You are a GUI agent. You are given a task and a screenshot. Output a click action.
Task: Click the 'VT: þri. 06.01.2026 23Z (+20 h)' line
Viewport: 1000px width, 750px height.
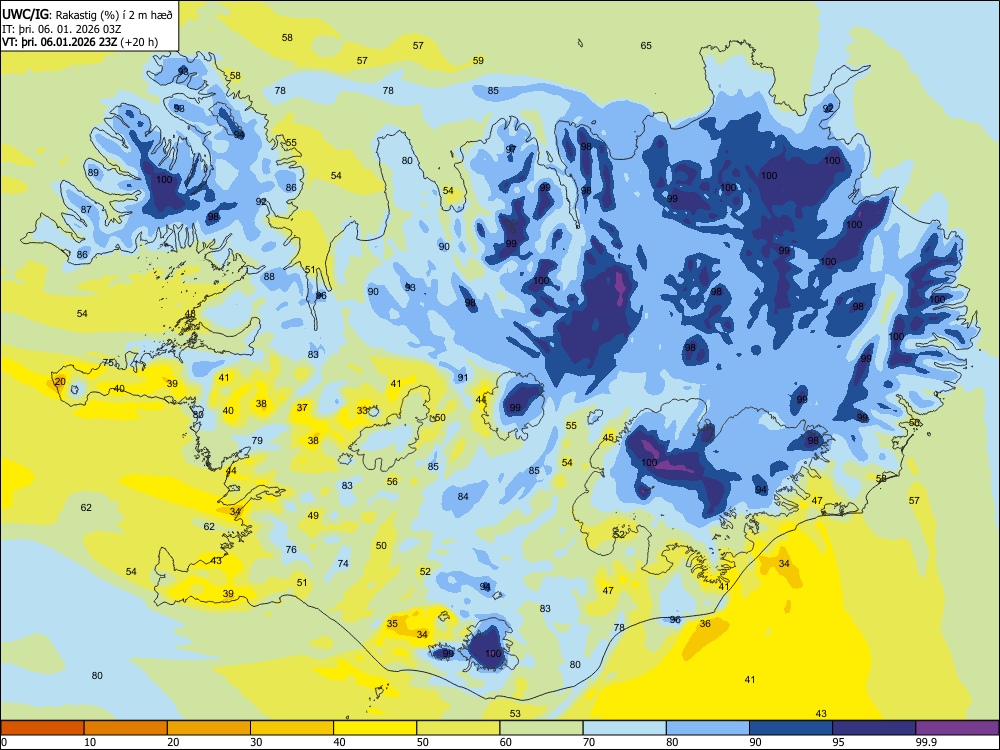tap(80, 43)
